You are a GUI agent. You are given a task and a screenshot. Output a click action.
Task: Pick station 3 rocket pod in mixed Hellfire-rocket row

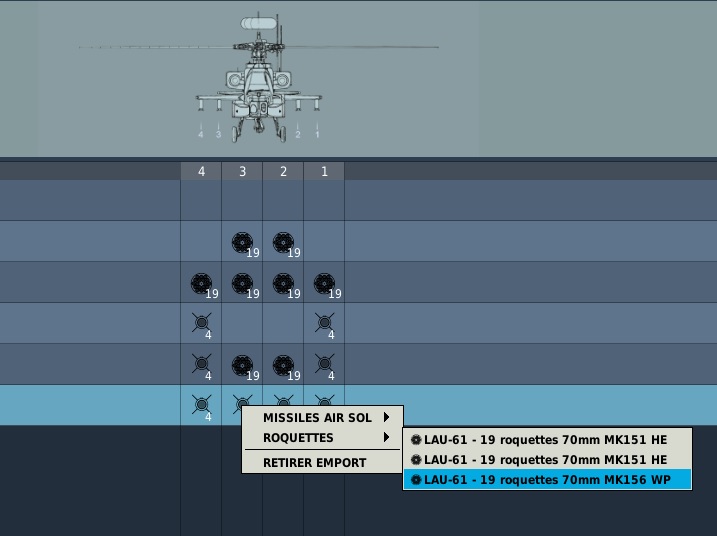point(242,366)
